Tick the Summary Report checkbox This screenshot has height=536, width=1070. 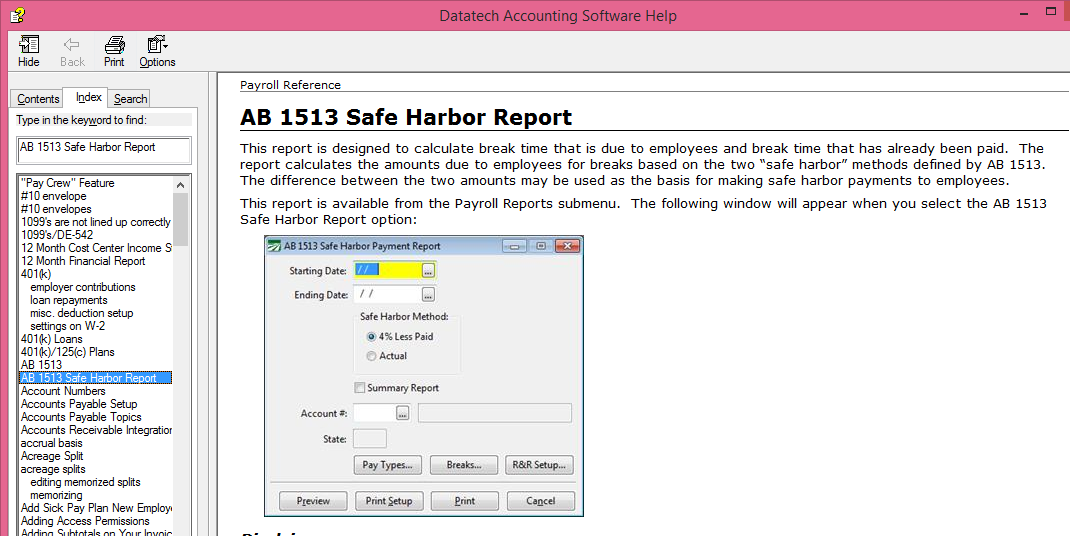360,388
